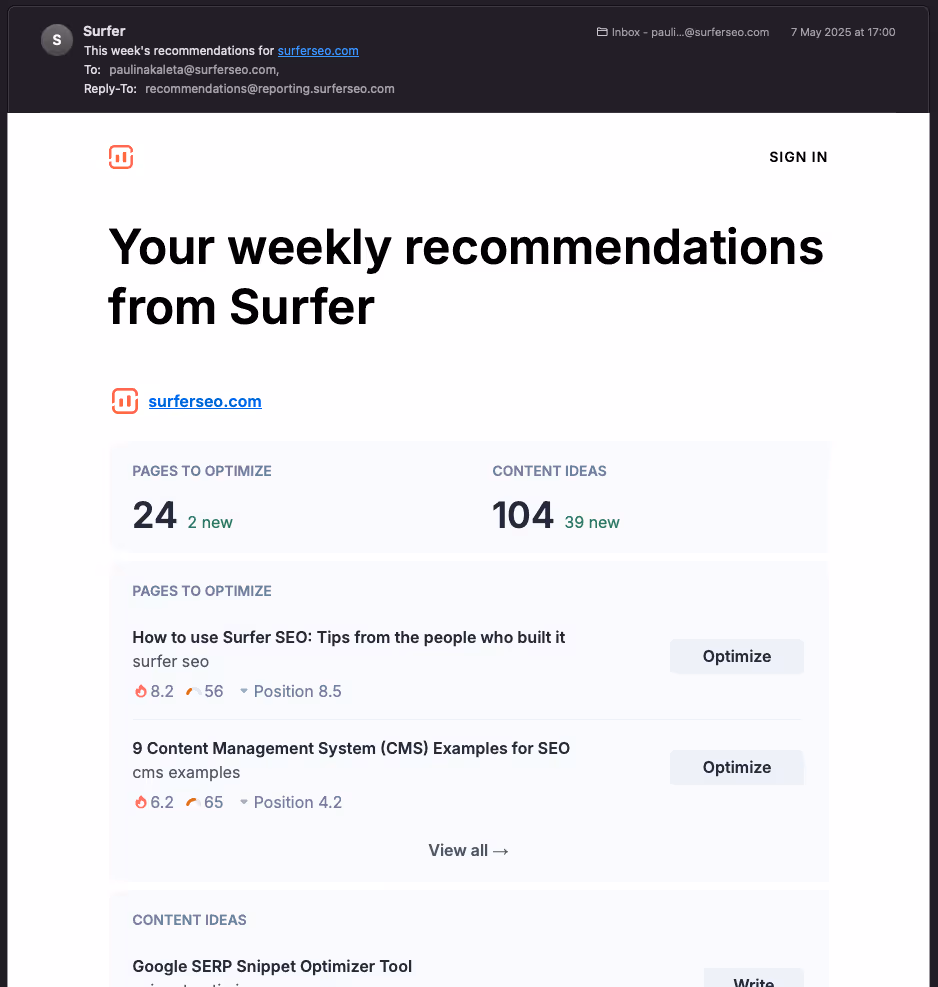Click flame icon next to 8.2 score
Viewport: 938px width, 987px height.
pos(140,691)
